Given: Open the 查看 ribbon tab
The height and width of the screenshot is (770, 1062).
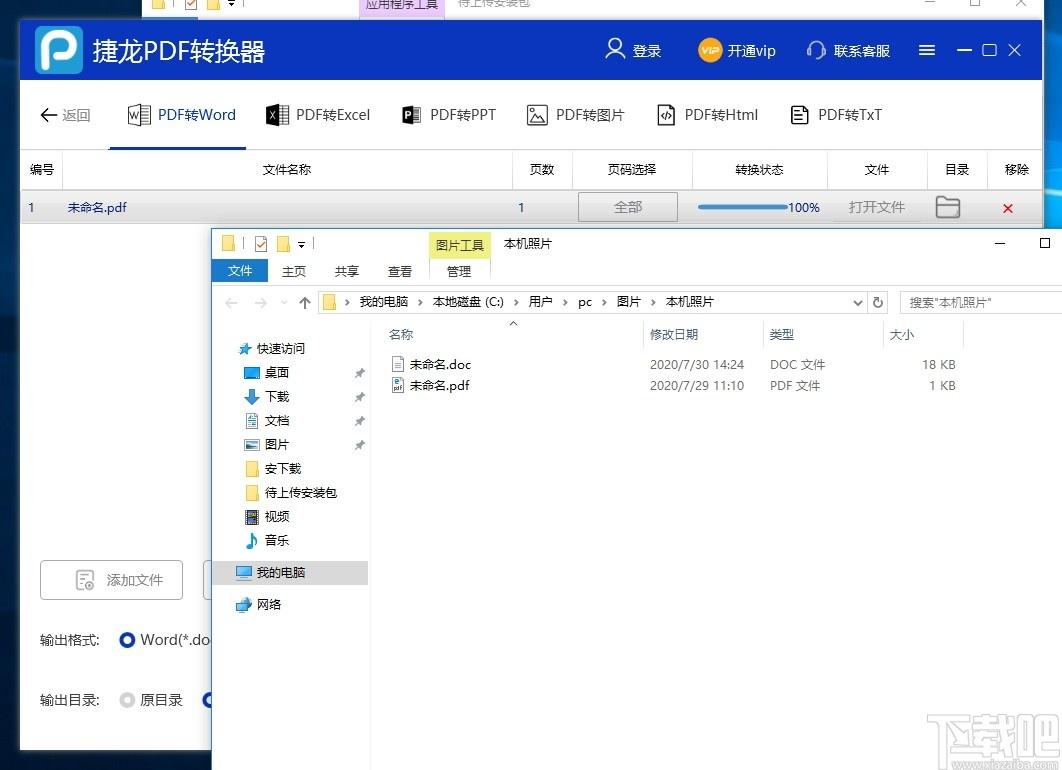Looking at the screenshot, I should [x=400, y=272].
